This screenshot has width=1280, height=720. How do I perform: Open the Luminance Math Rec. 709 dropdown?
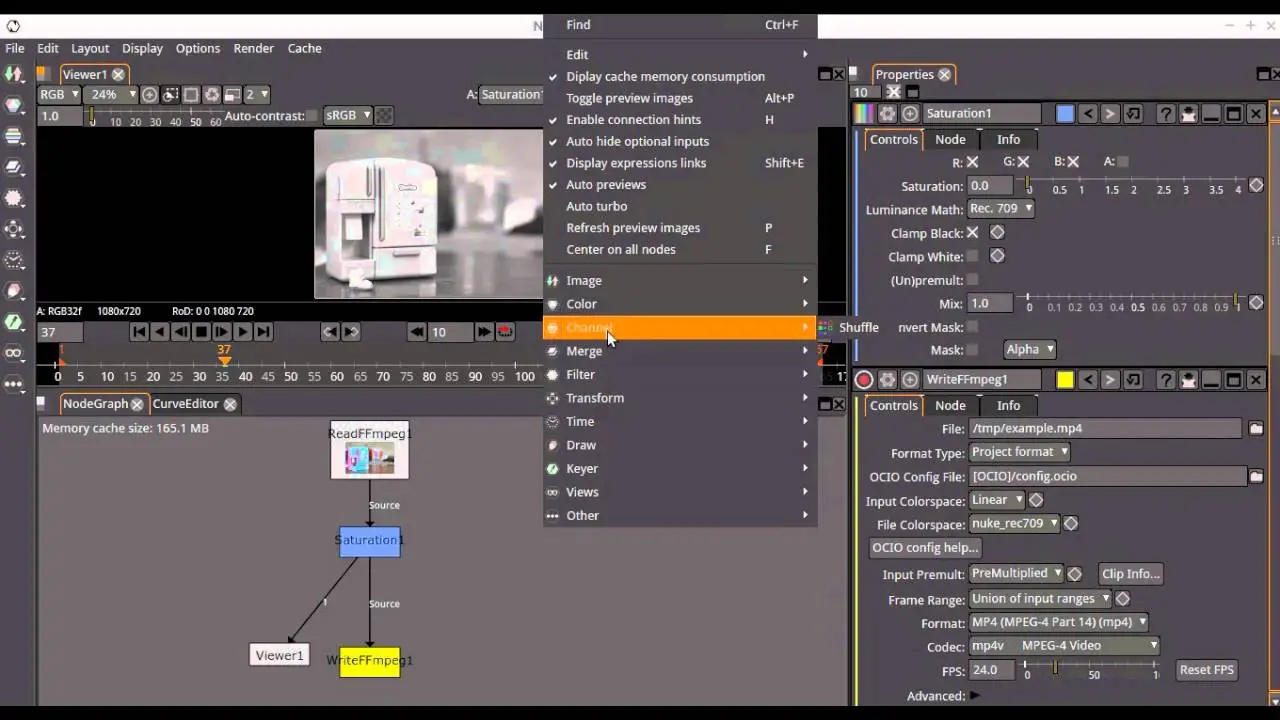[x=1000, y=208]
